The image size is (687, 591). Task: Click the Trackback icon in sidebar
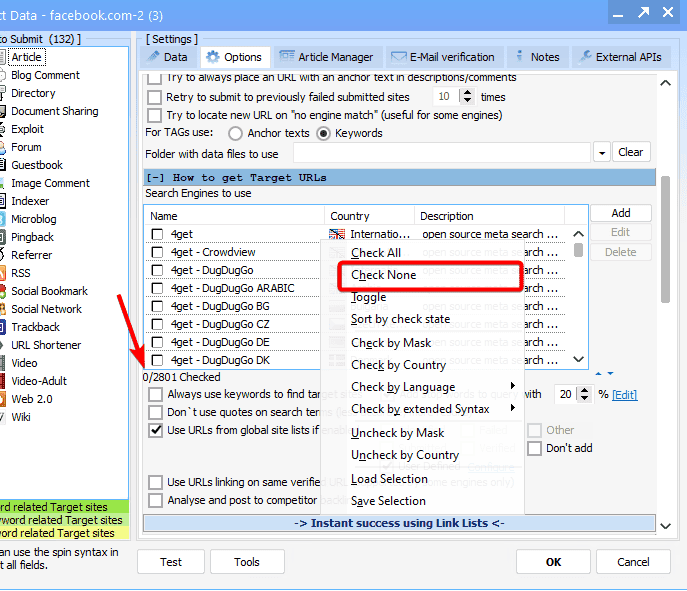[x=2, y=327]
